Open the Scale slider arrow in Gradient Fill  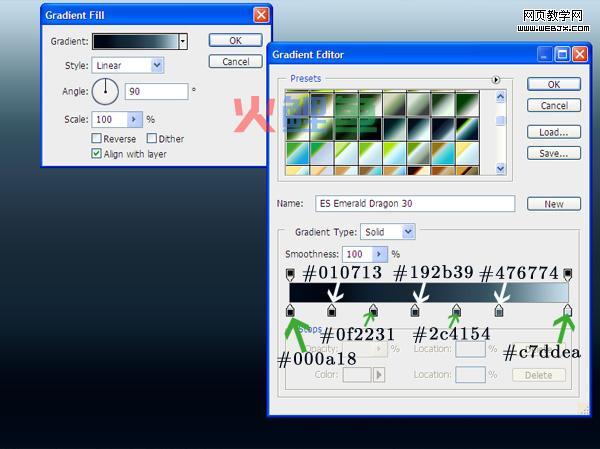134,119
